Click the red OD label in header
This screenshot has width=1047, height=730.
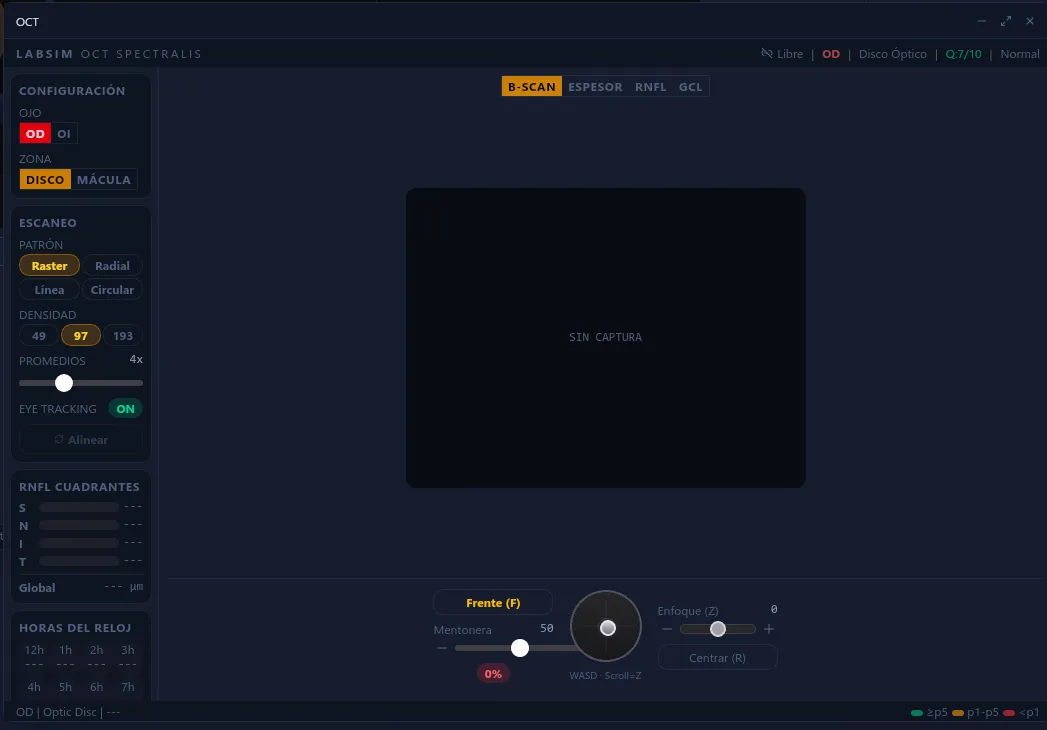click(831, 54)
